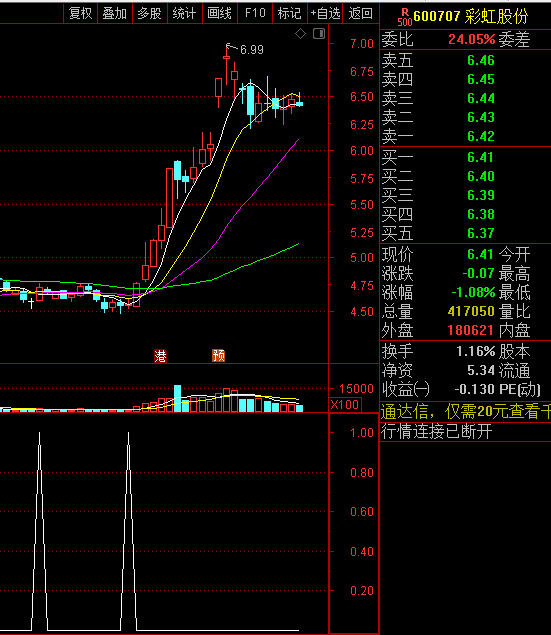Click the 买二 price 6.40

[481, 176]
